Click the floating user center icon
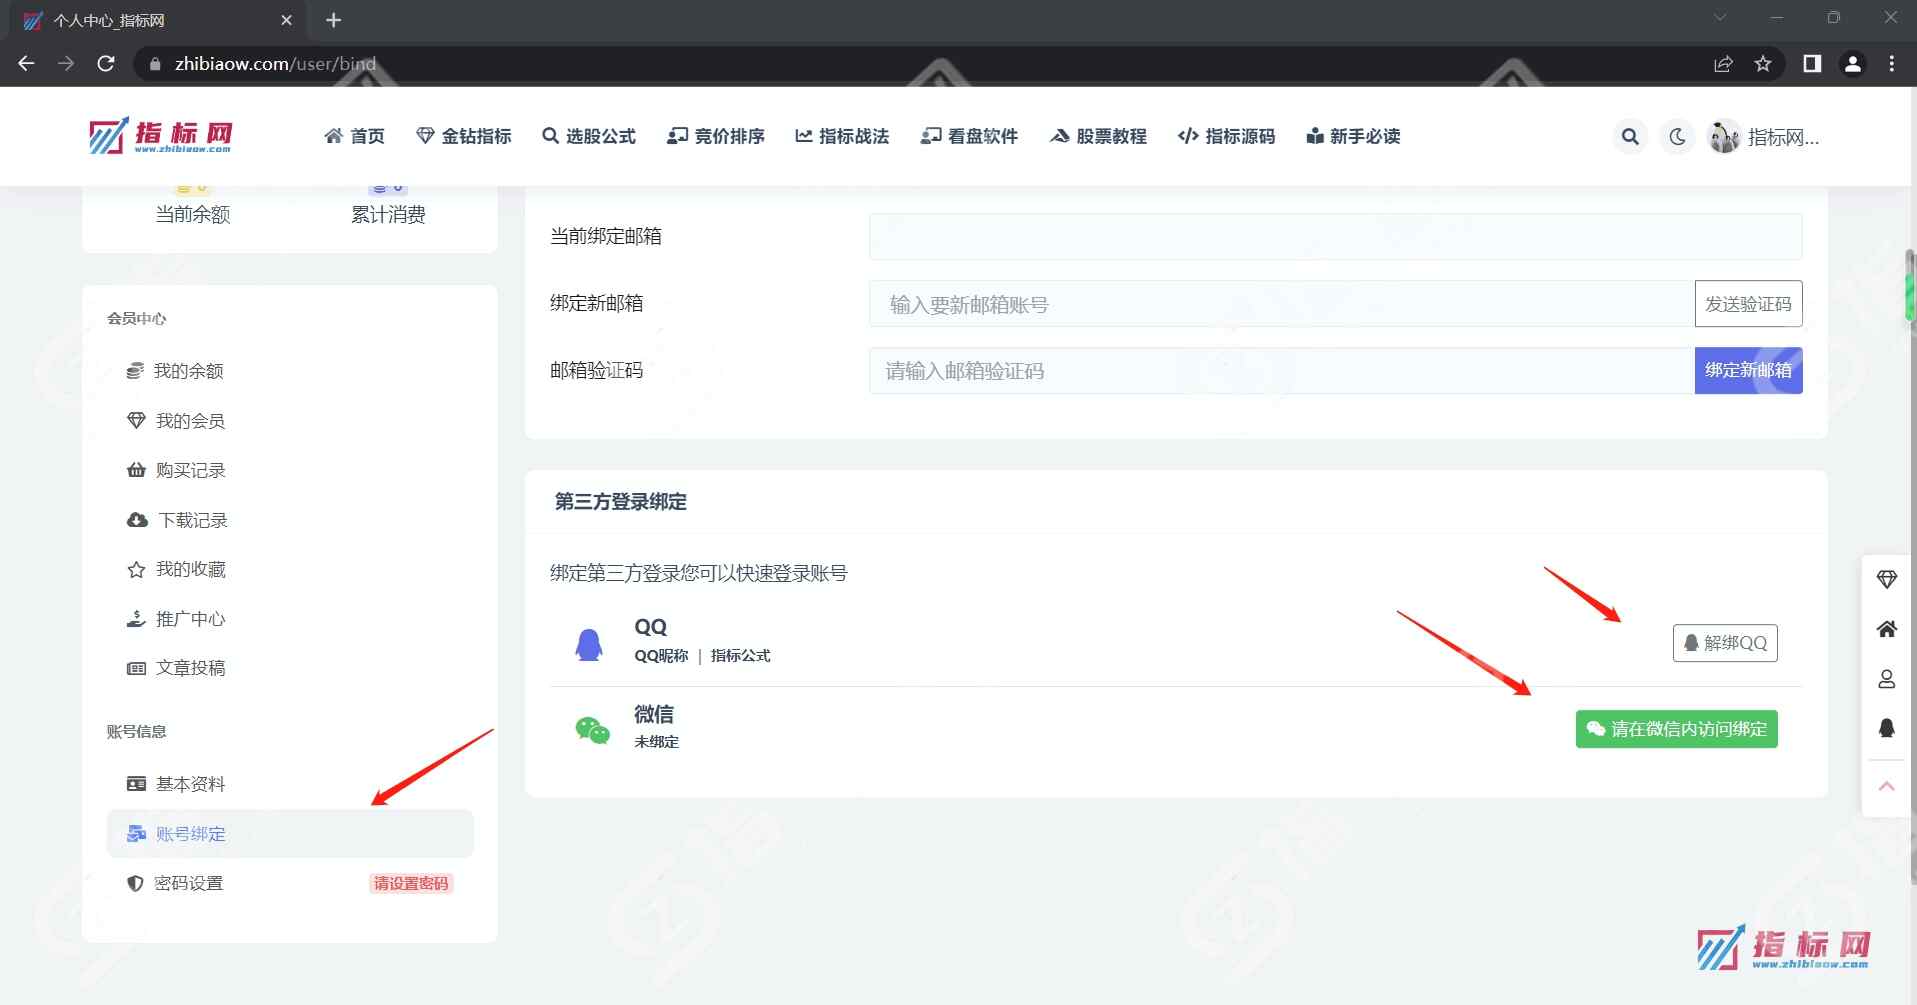Screen dimensions: 1917x1005 pos(1887,678)
